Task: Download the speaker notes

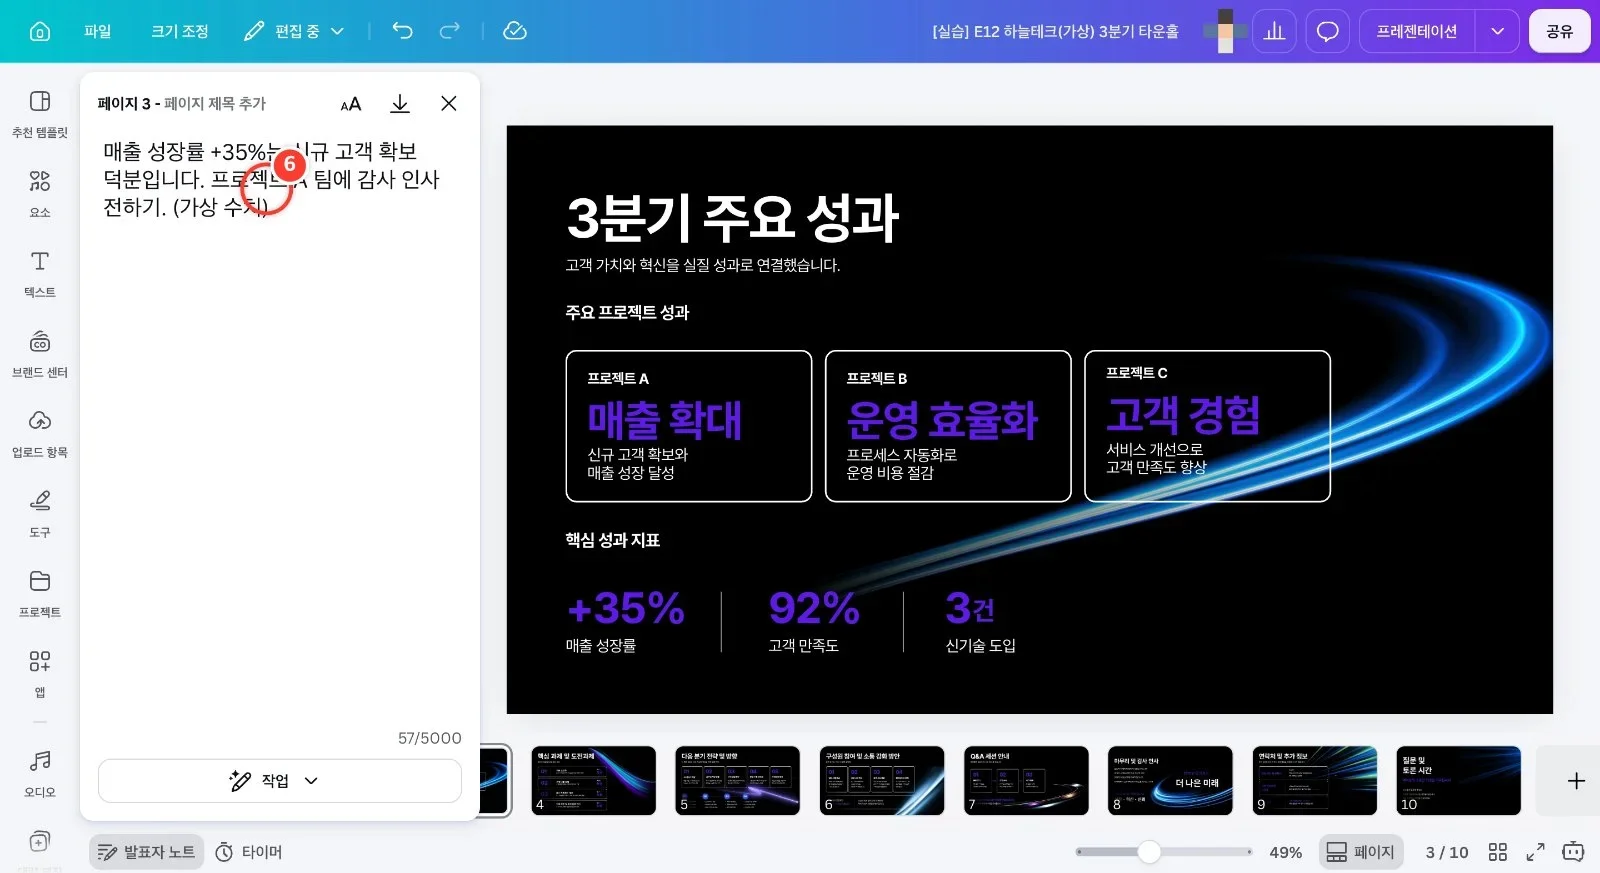Action: point(400,104)
